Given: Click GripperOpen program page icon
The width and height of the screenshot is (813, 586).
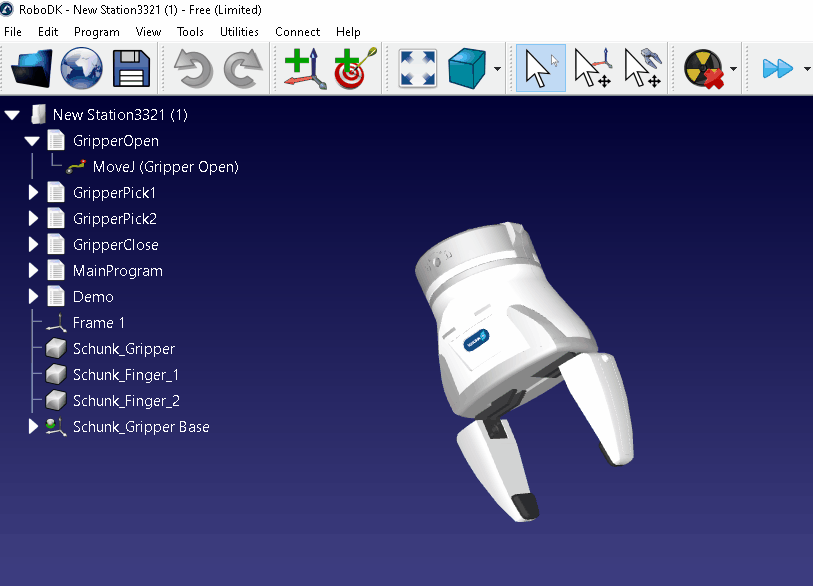Looking at the screenshot, I should tap(56, 141).
